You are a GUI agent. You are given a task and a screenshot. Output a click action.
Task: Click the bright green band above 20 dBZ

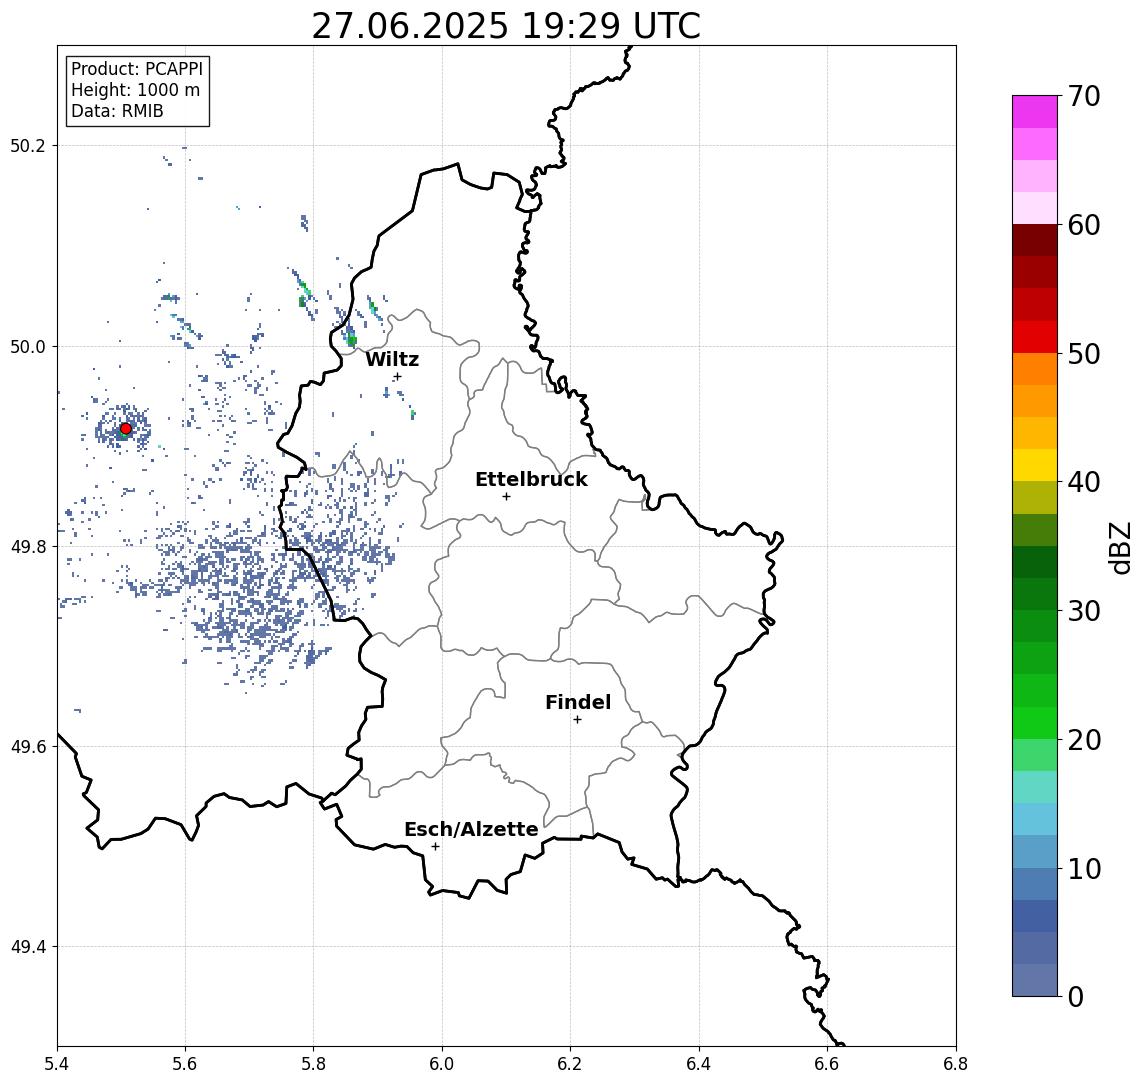1035,722
